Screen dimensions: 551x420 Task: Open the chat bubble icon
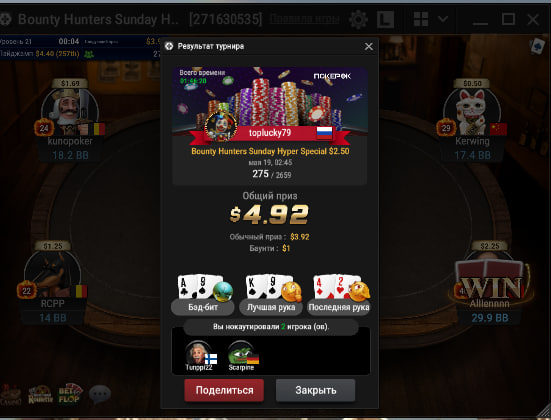click(x=100, y=394)
